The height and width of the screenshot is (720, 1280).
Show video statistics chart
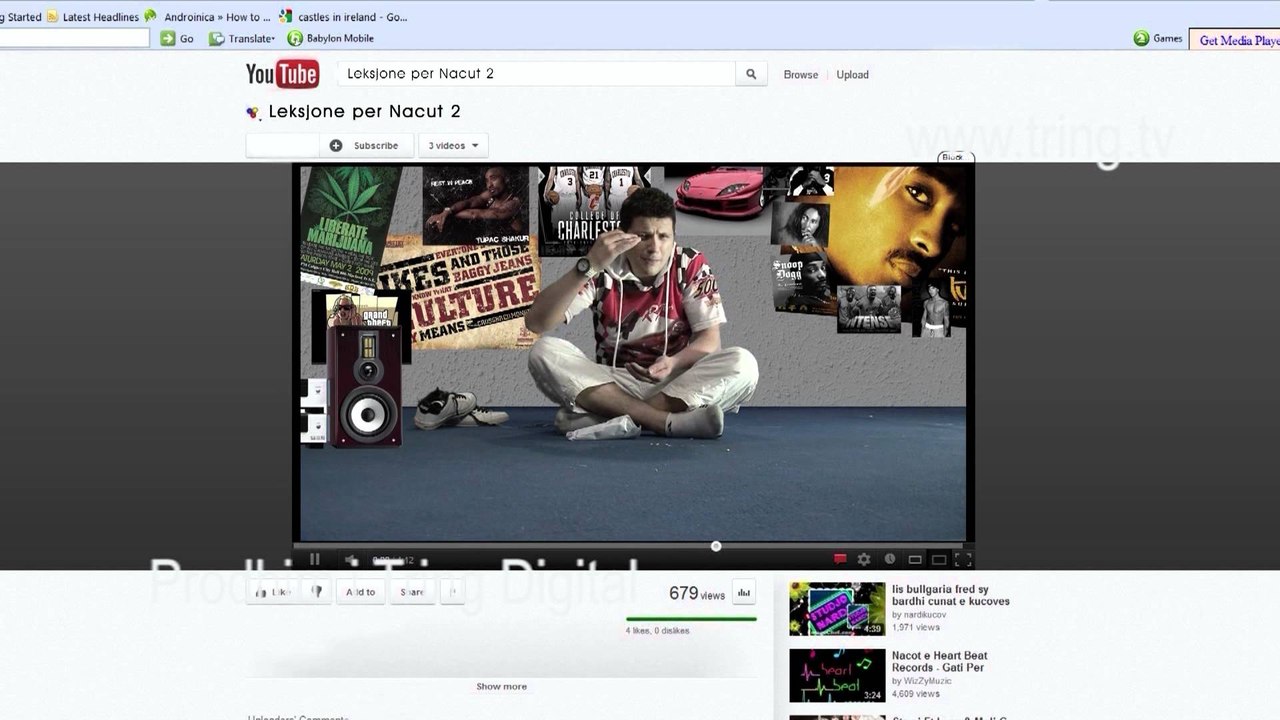(x=744, y=592)
